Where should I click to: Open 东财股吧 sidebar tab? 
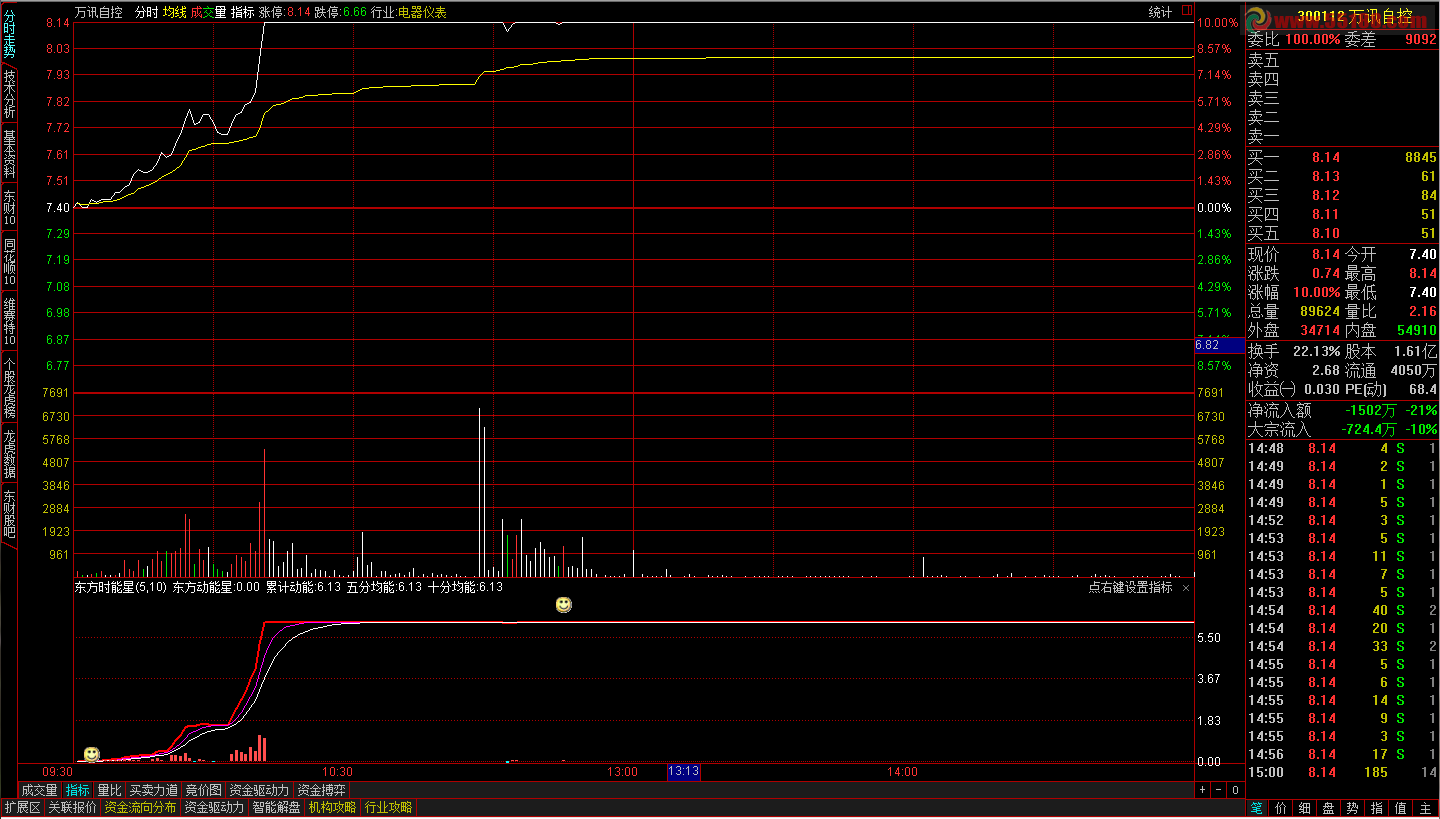[9, 514]
